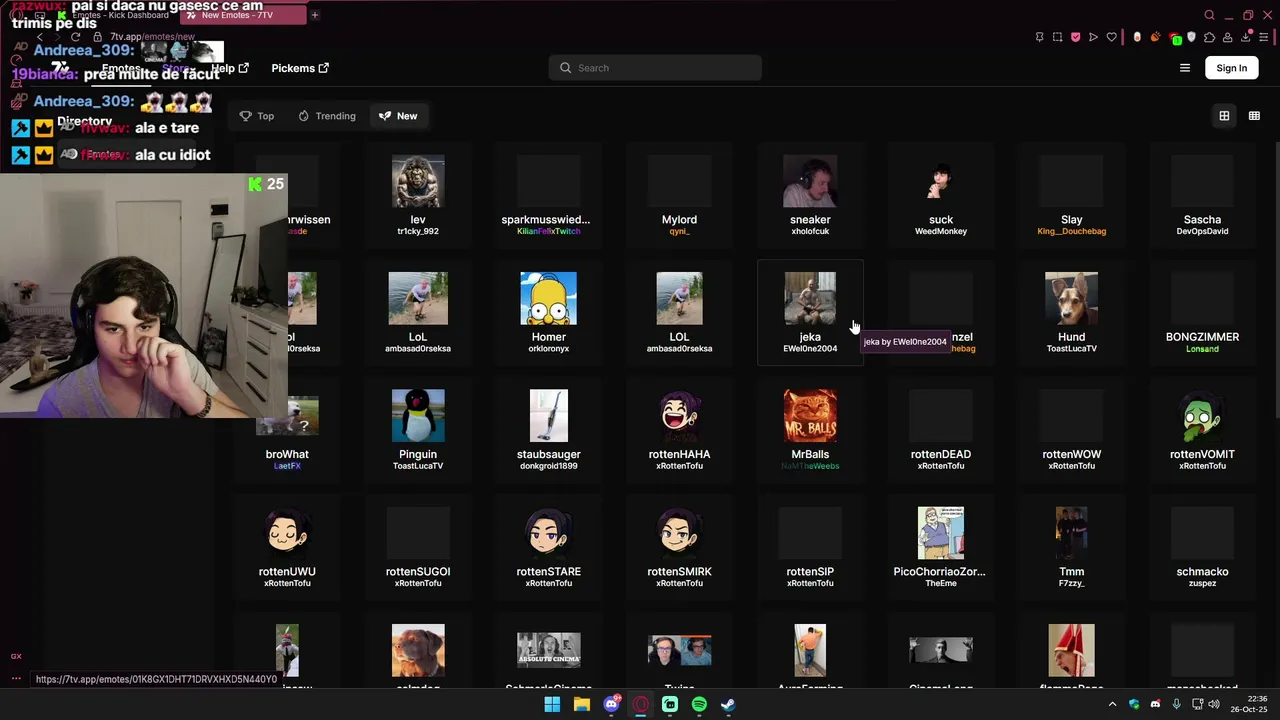Open the Tmm emote

pyautogui.click(x=1071, y=533)
